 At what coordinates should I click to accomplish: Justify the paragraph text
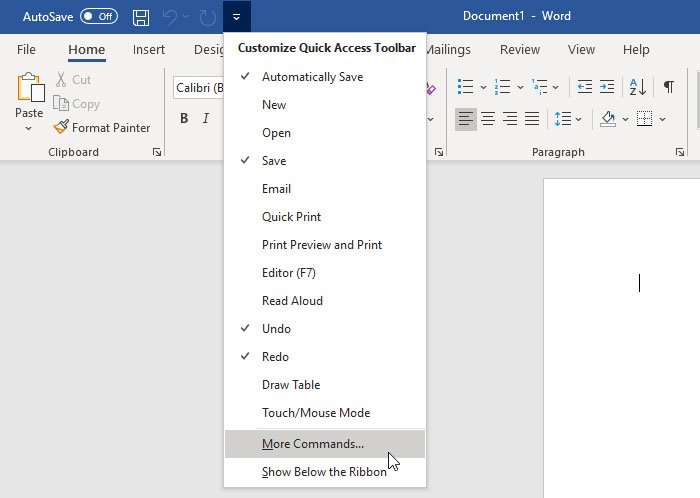click(532, 119)
